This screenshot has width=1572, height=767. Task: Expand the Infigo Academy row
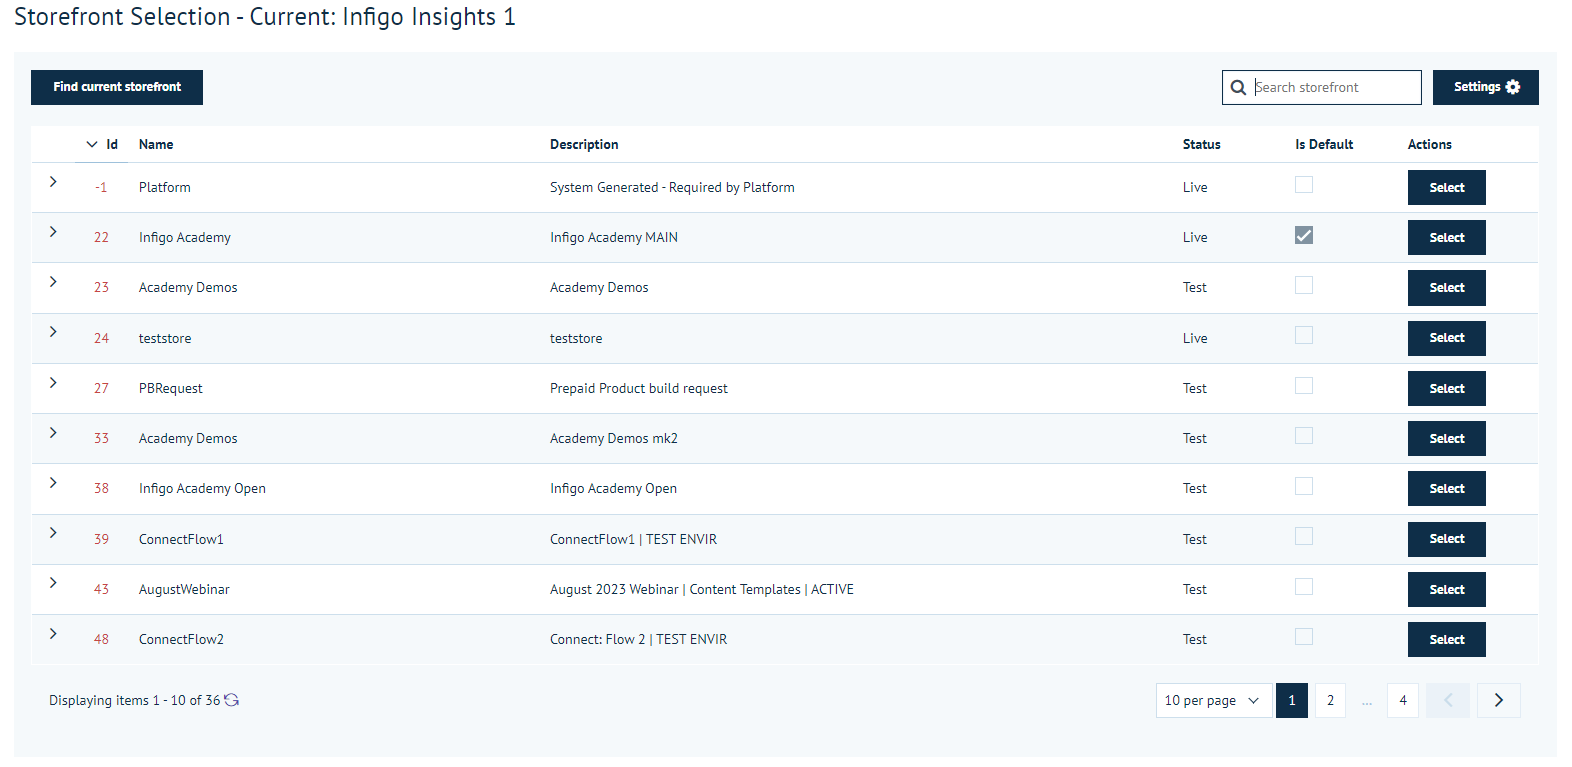click(53, 232)
